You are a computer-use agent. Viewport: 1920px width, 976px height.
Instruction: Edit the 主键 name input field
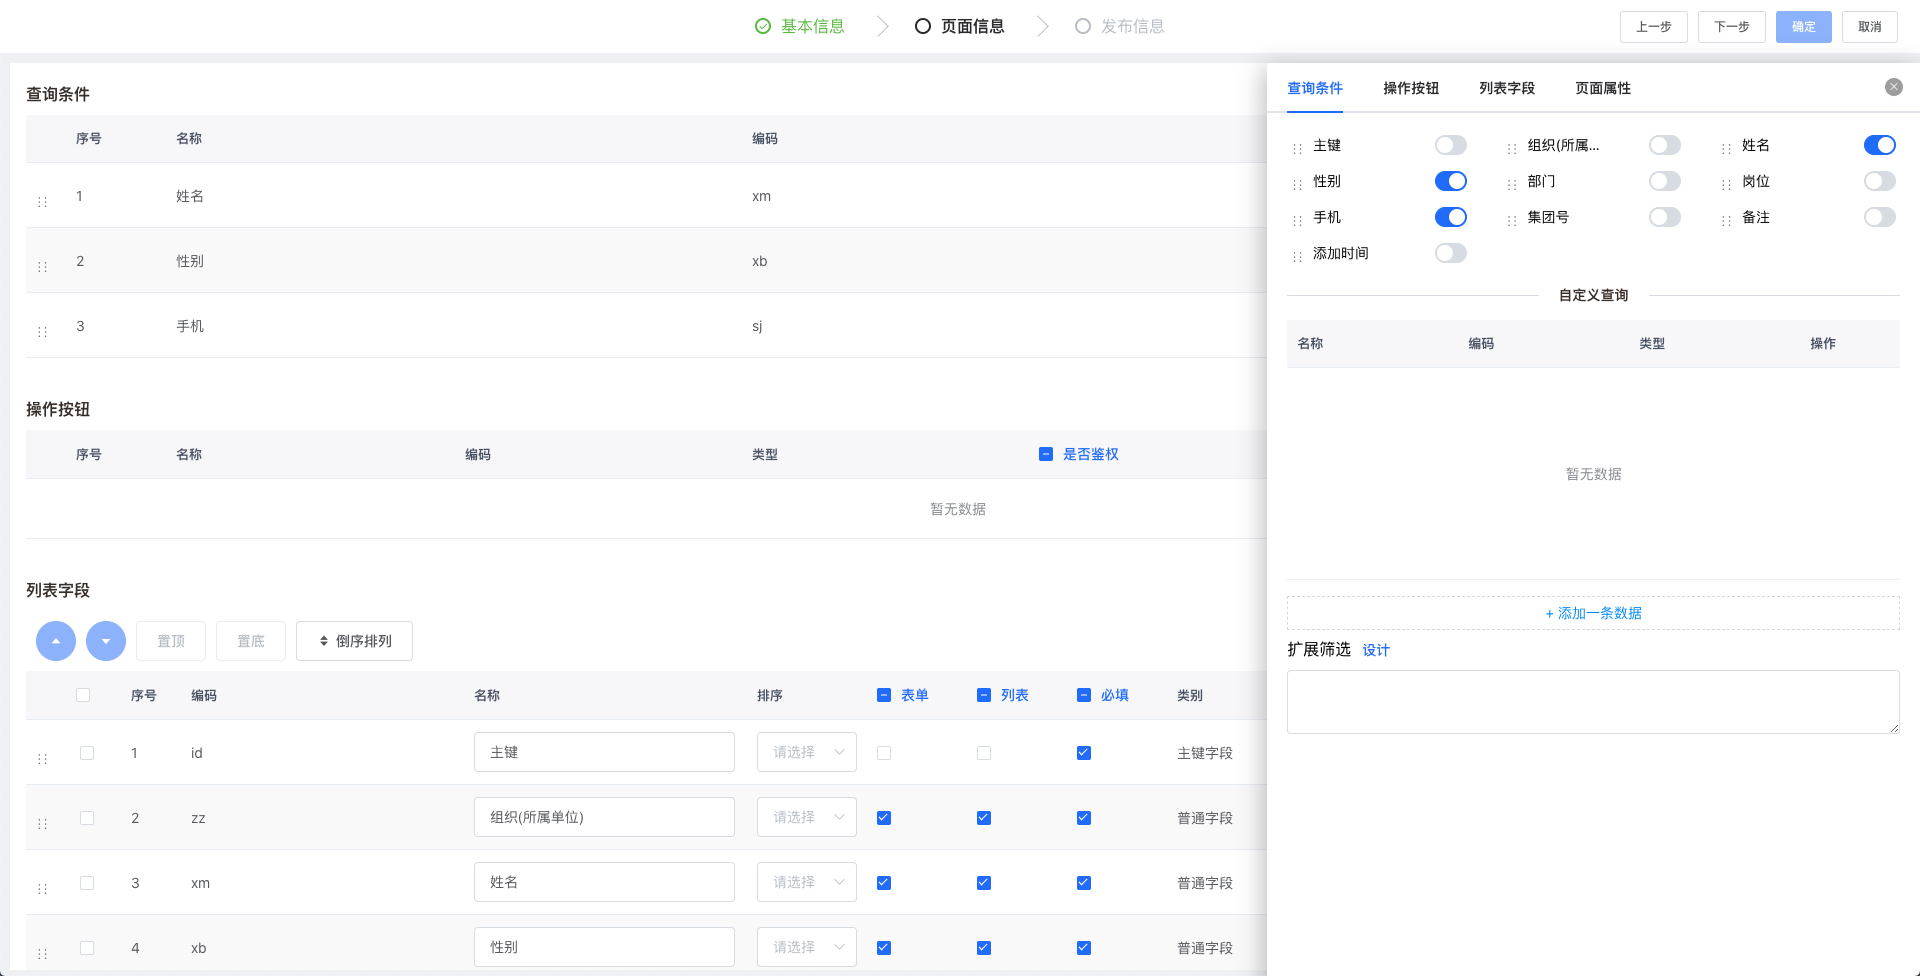click(604, 752)
